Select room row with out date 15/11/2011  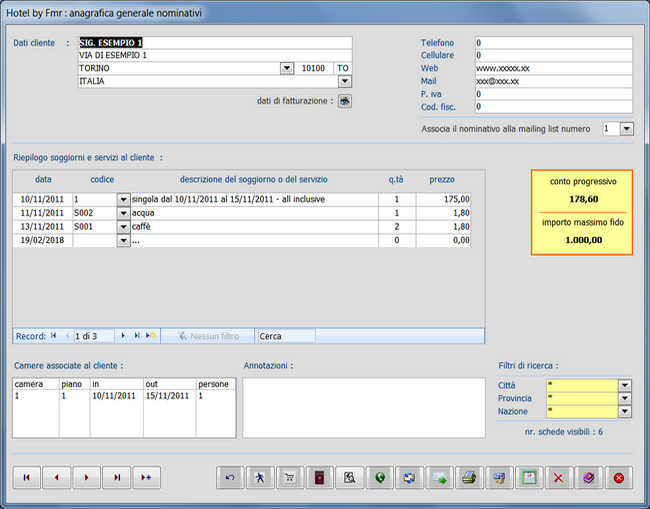tap(124, 396)
